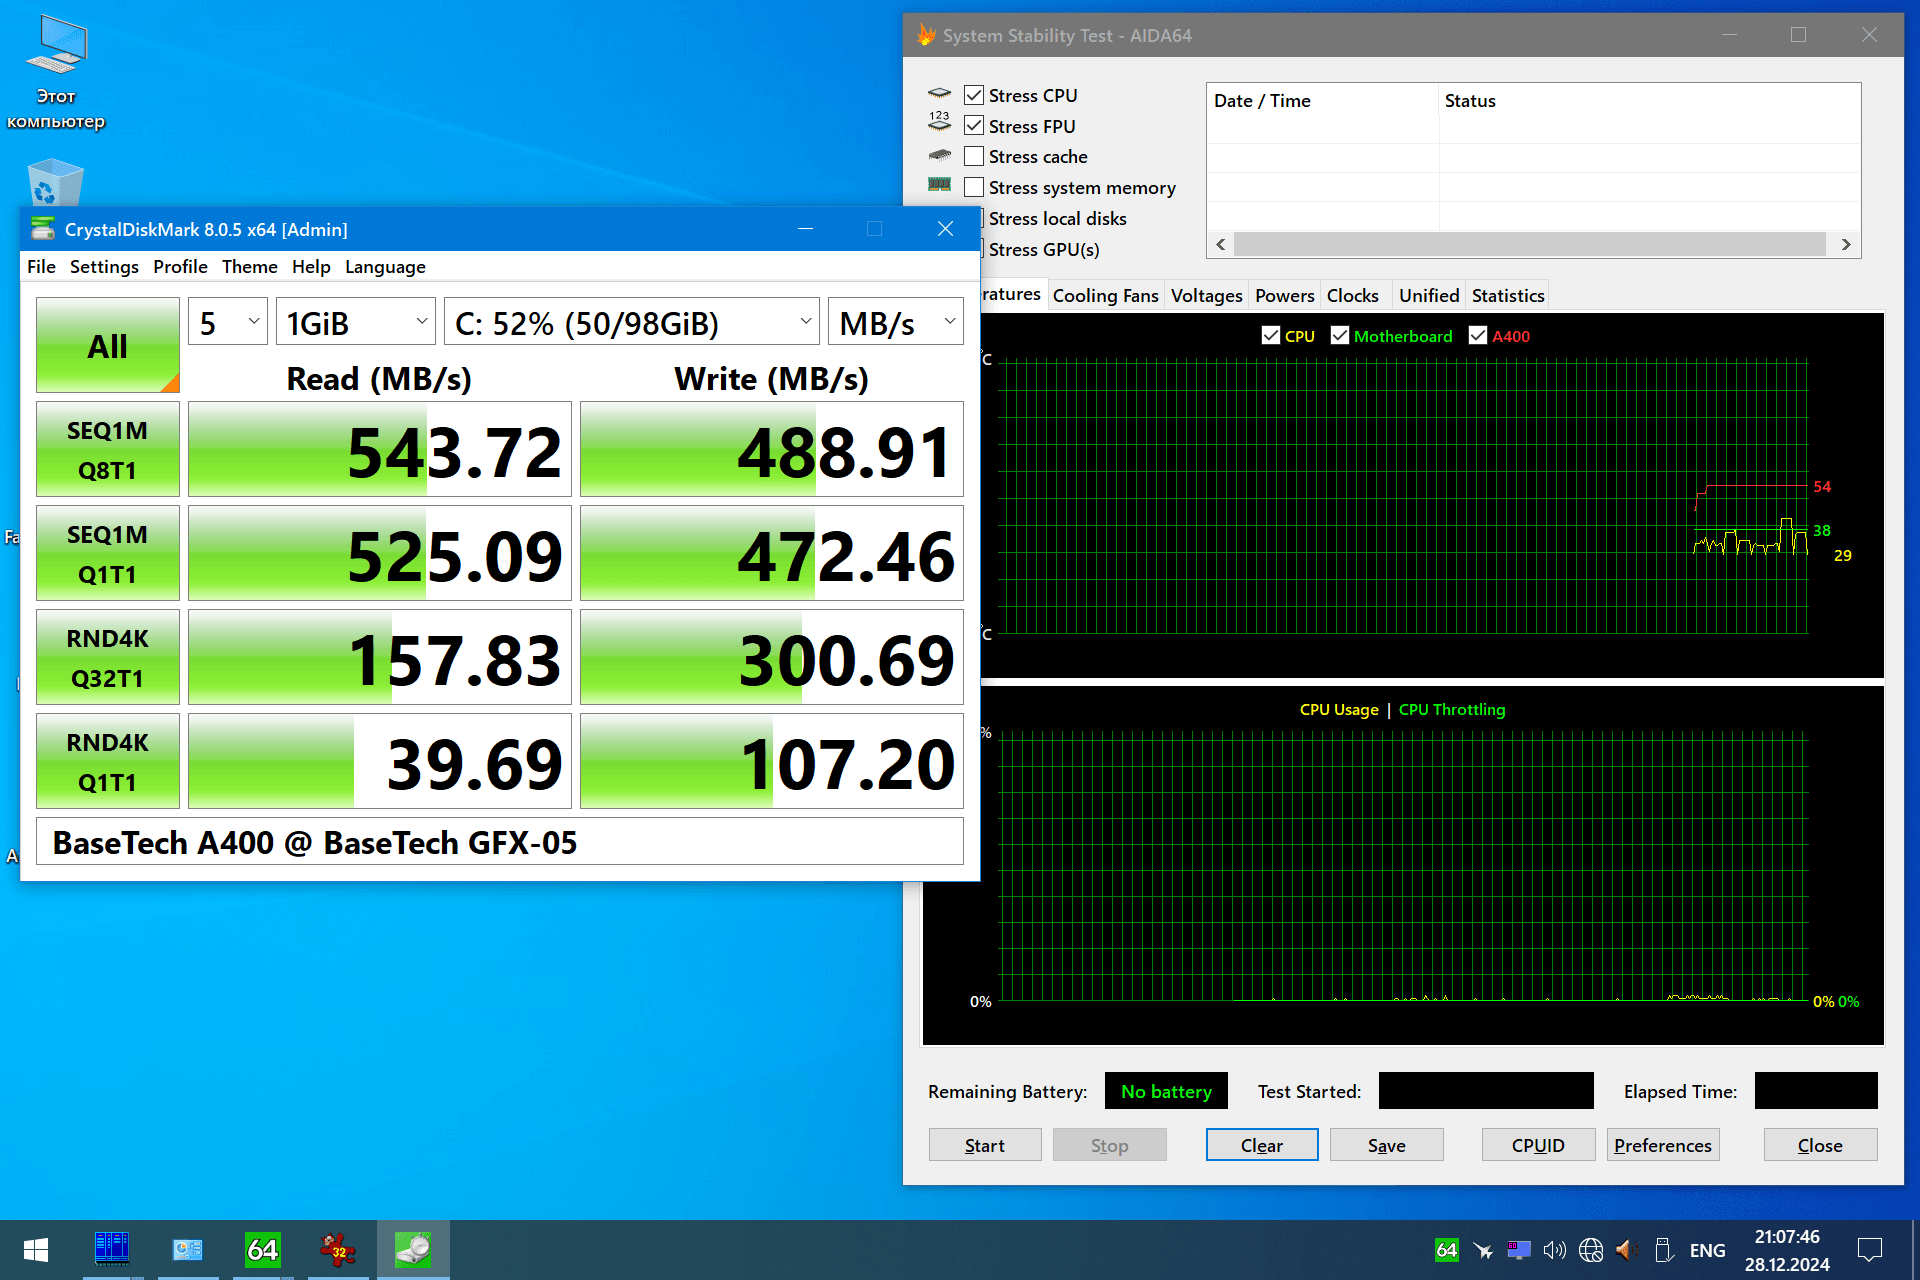
Task: Toggle A400 temperature graph checkbox
Action: click(x=1478, y=336)
